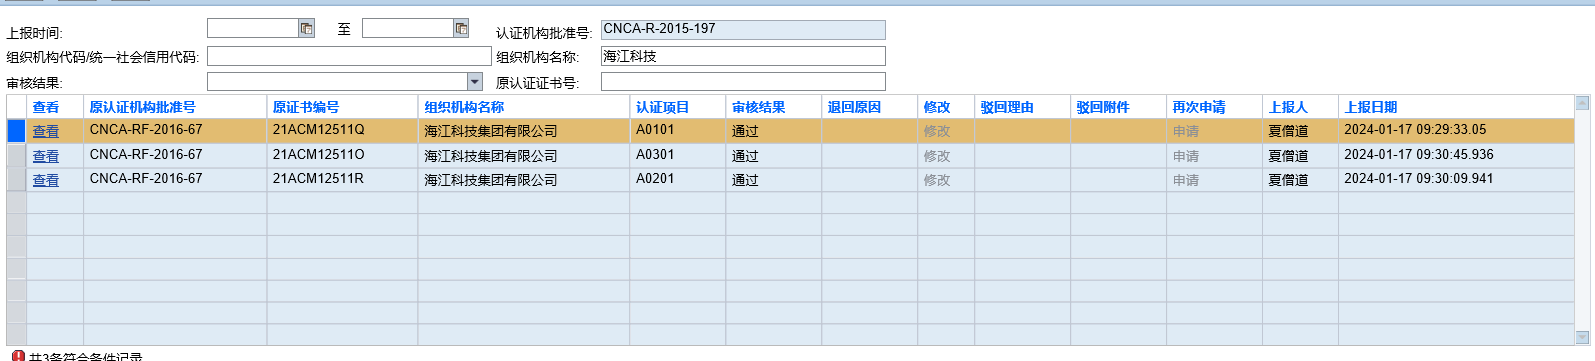Click the 驳回理由 column header
Viewport: 1595px width, 361px height.
[x=1007, y=107]
